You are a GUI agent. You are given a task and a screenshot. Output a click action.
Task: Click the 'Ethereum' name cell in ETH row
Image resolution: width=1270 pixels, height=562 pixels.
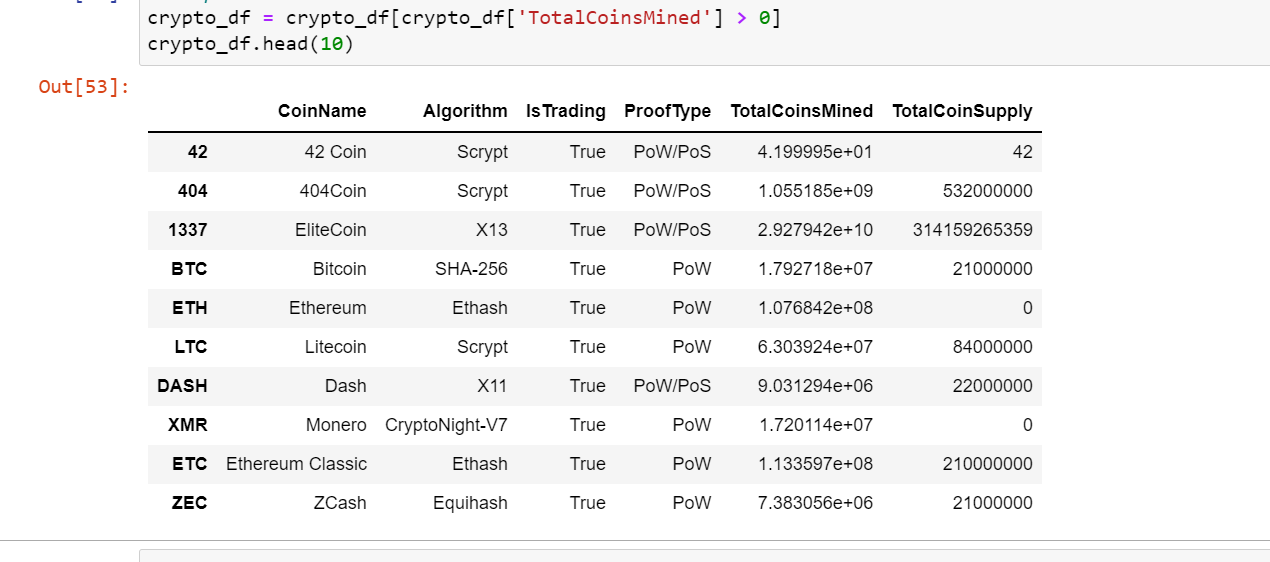[x=328, y=308]
